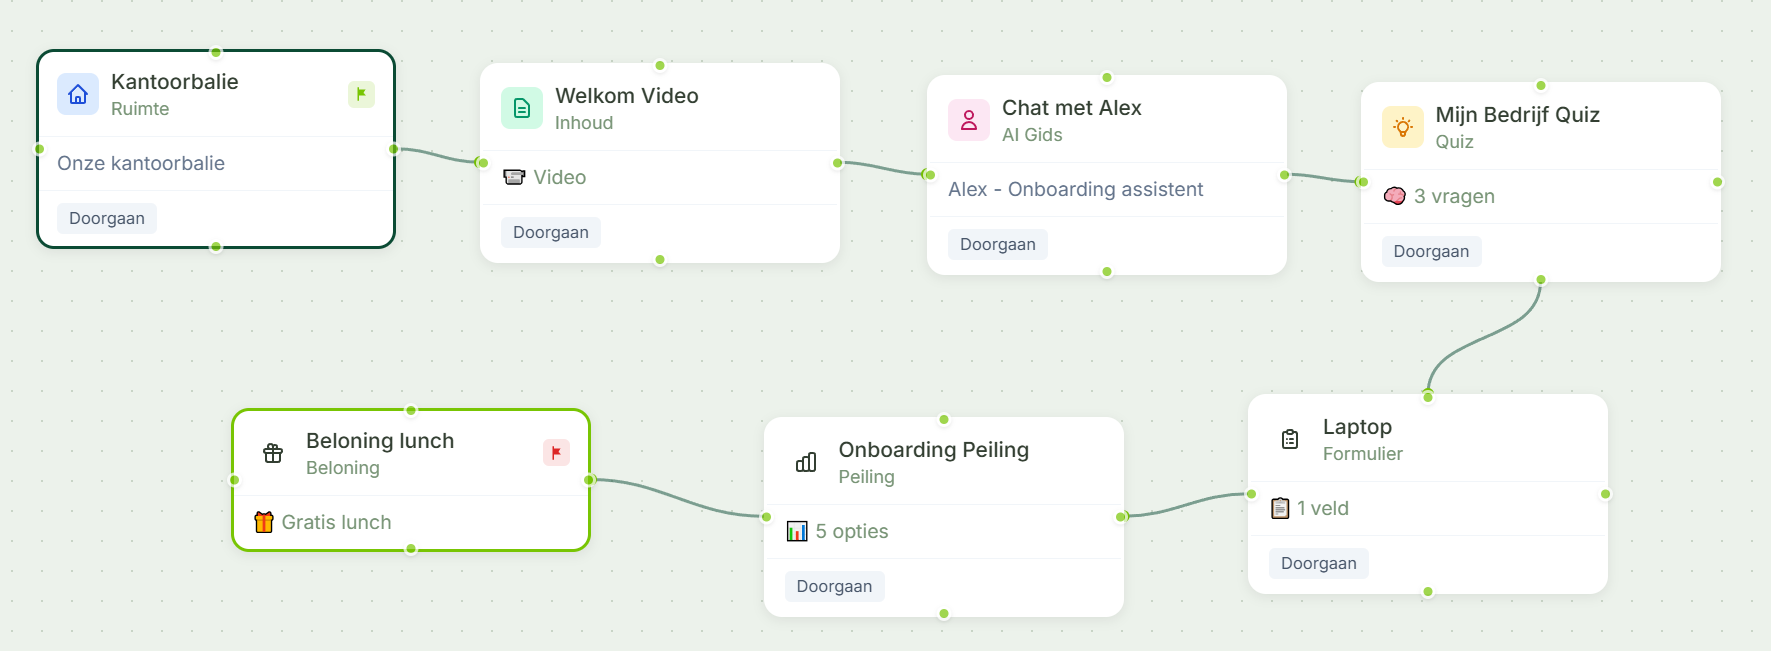
Task: Click the bar chart icon on Onboarding Peiling
Action: pyautogui.click(x=805, y=462)
